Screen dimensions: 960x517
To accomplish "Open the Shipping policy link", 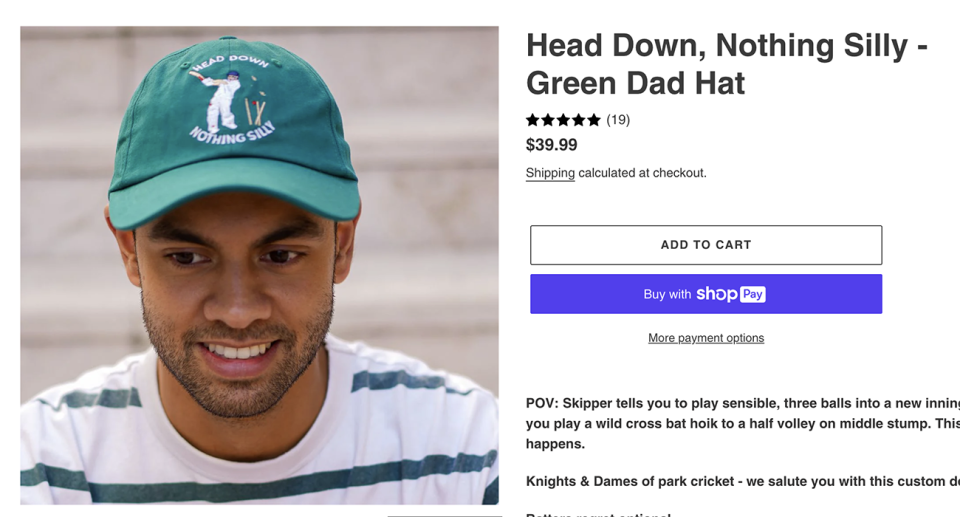I will [x=550, y=173].
